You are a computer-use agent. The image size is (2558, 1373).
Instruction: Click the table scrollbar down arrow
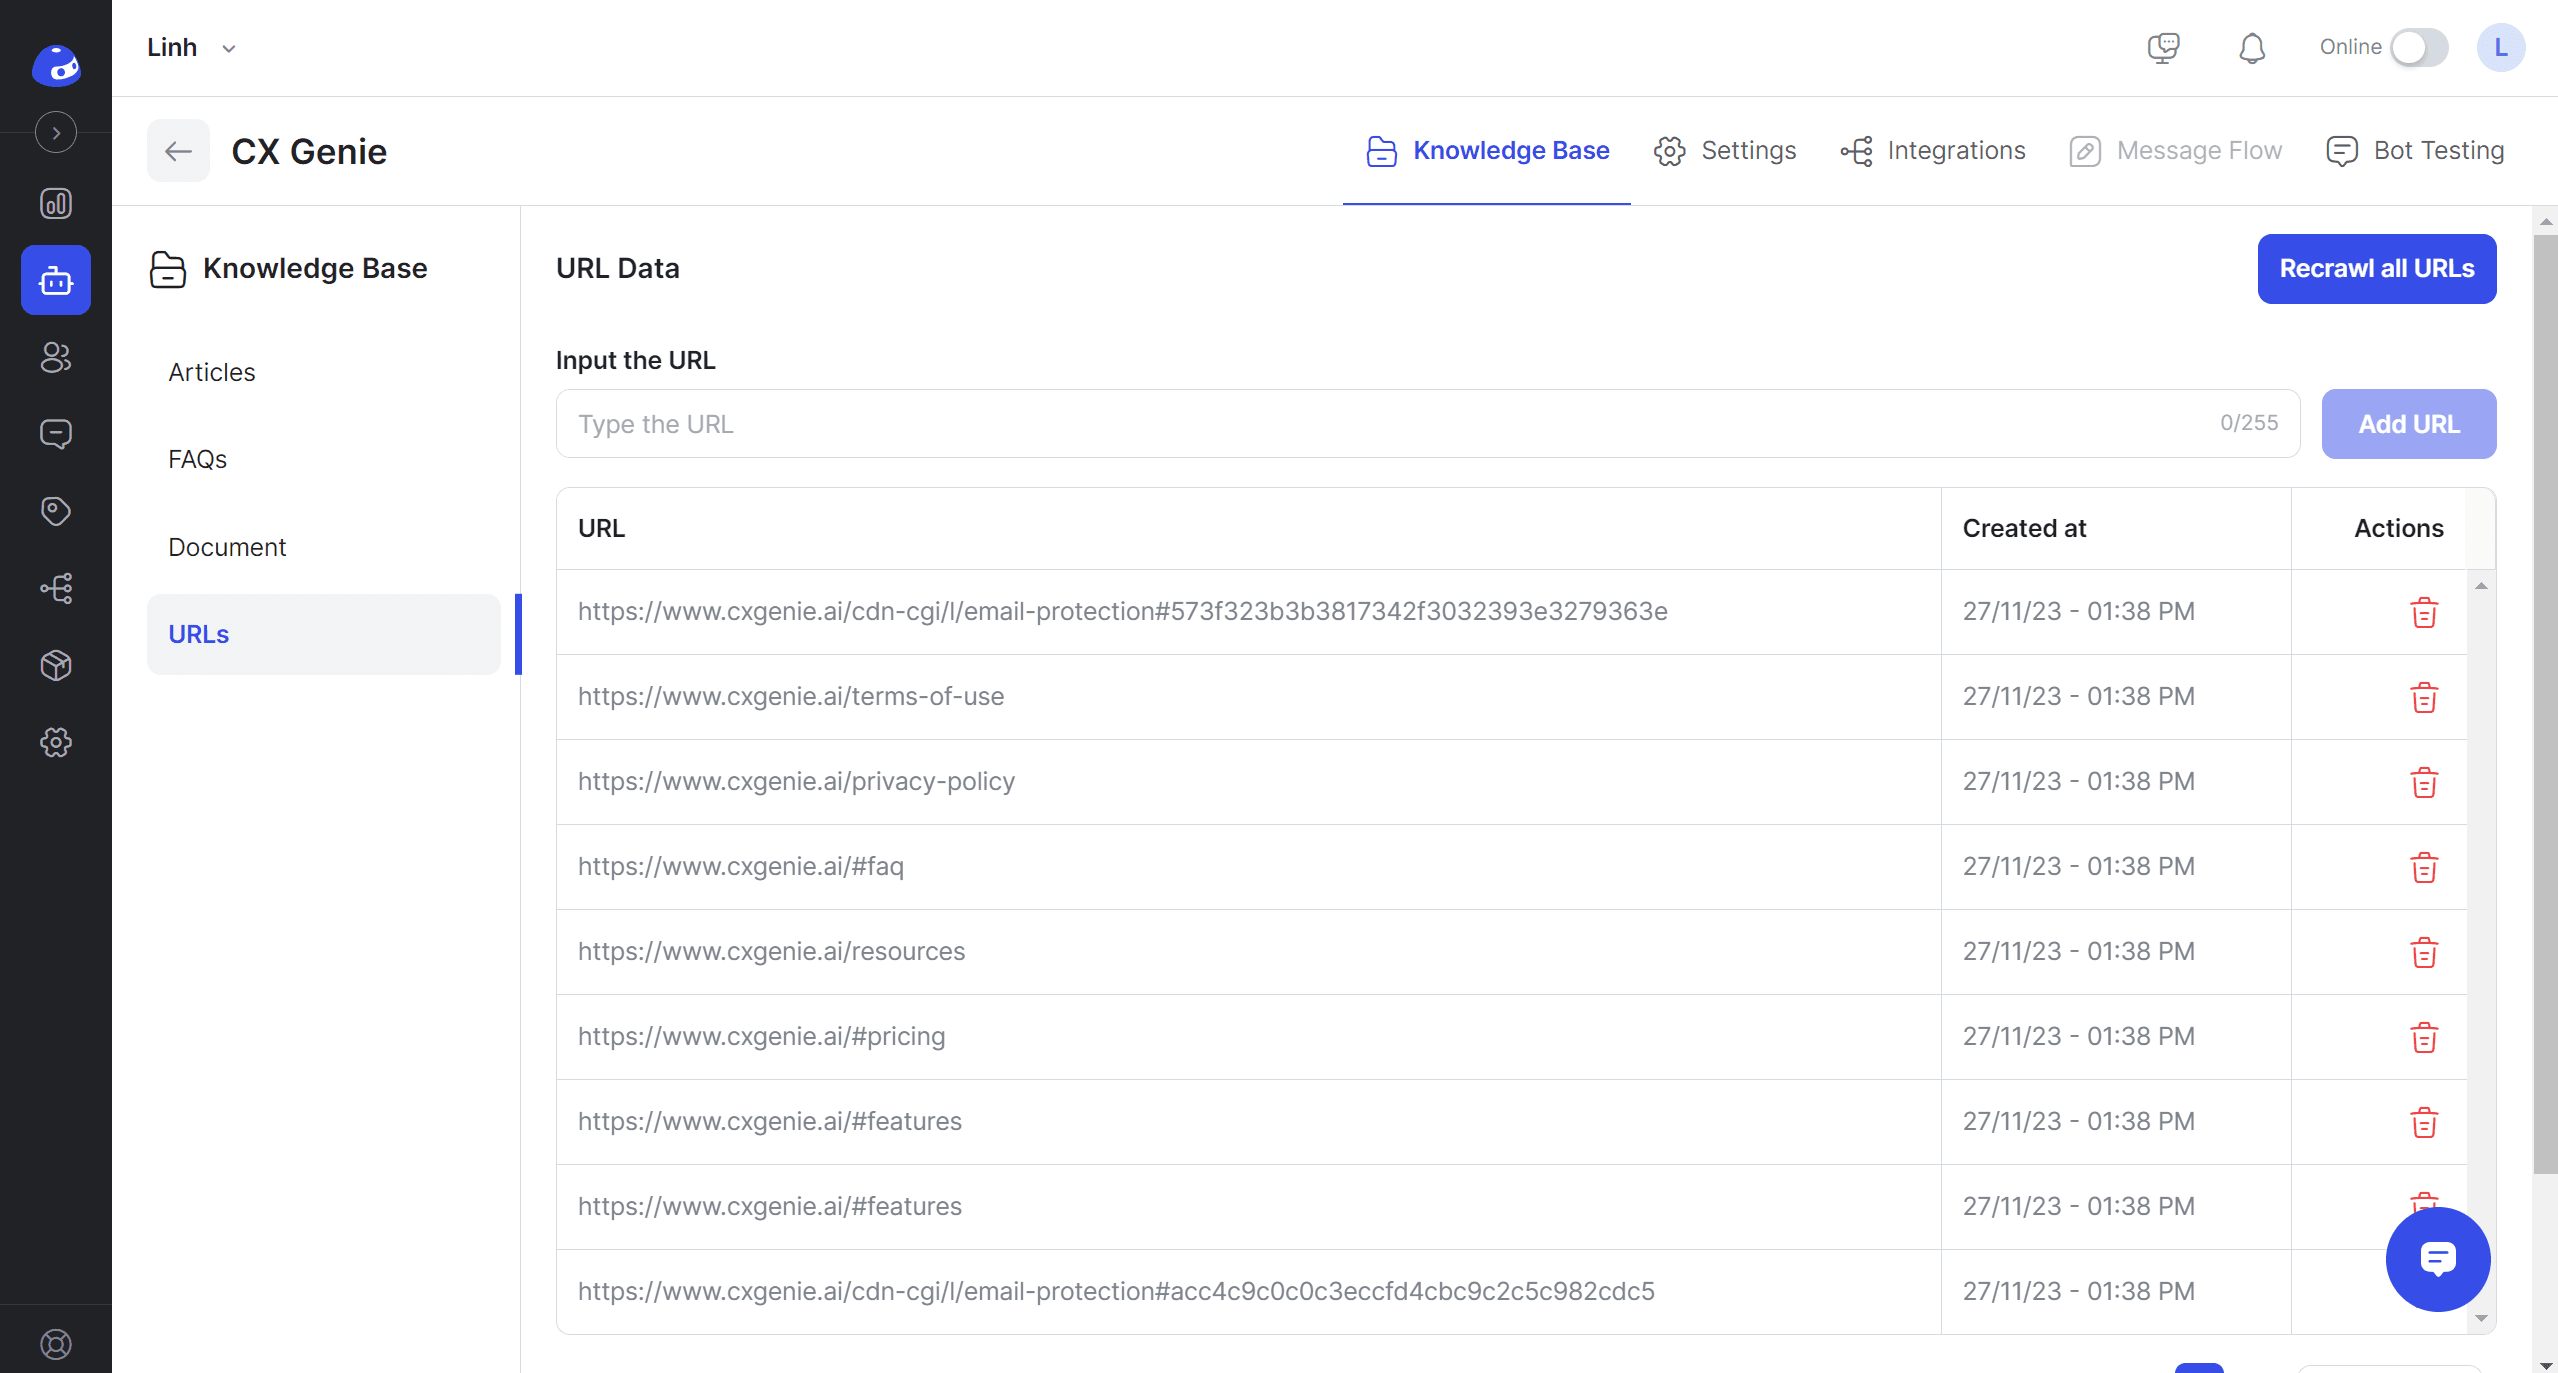[x=2480, y=1318]
